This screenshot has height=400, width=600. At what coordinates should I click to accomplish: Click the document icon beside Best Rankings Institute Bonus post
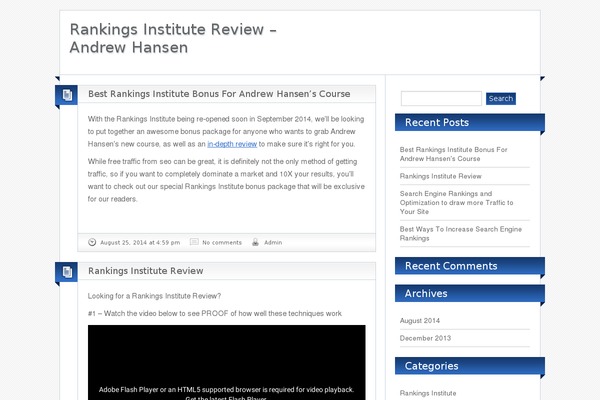[67, 95]
